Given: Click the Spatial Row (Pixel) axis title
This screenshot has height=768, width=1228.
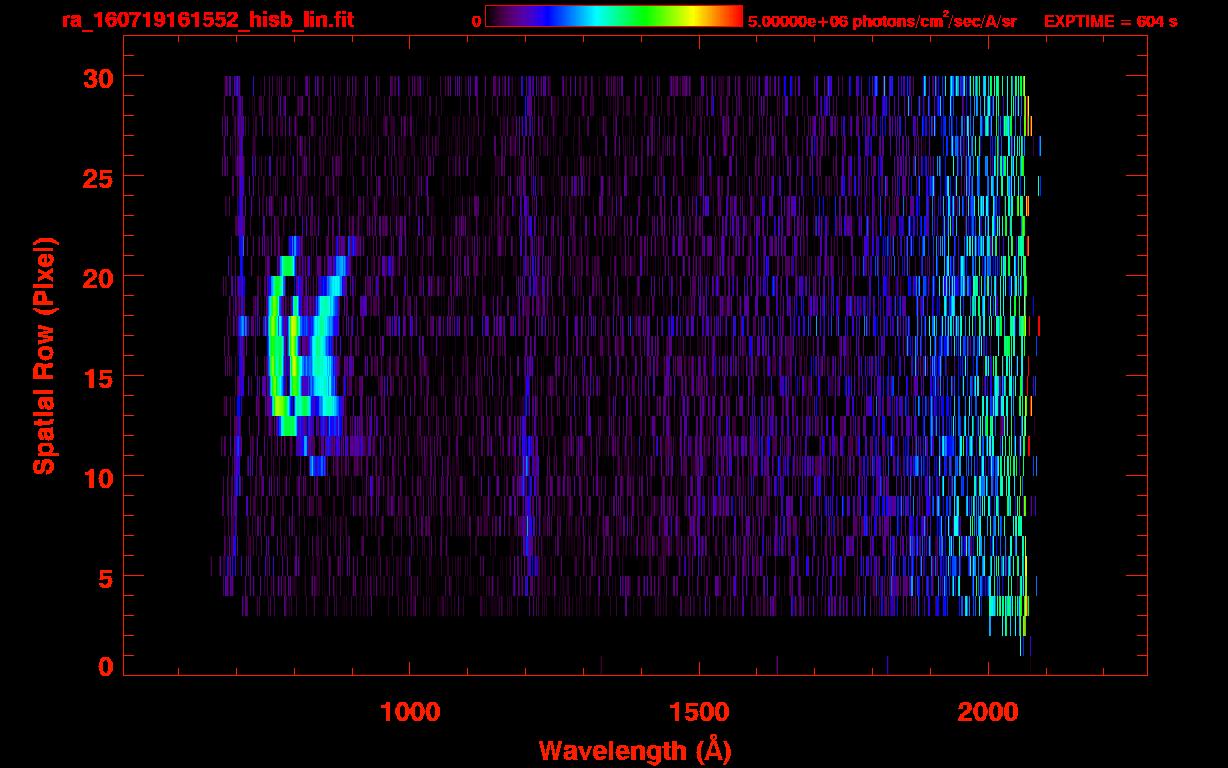Looking at the screenshot, I should (x=44, y=356).
